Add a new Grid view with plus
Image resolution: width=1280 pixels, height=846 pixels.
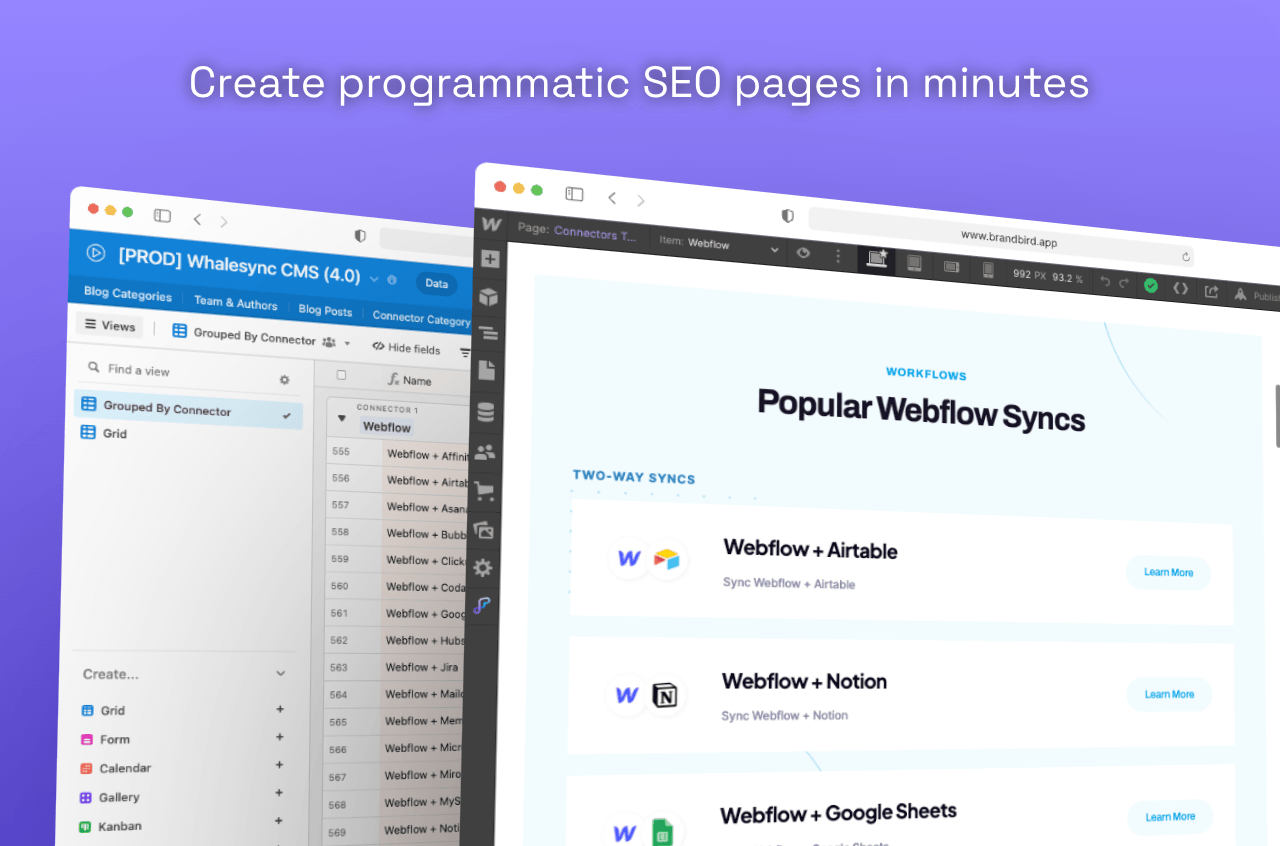pos(280,709)
